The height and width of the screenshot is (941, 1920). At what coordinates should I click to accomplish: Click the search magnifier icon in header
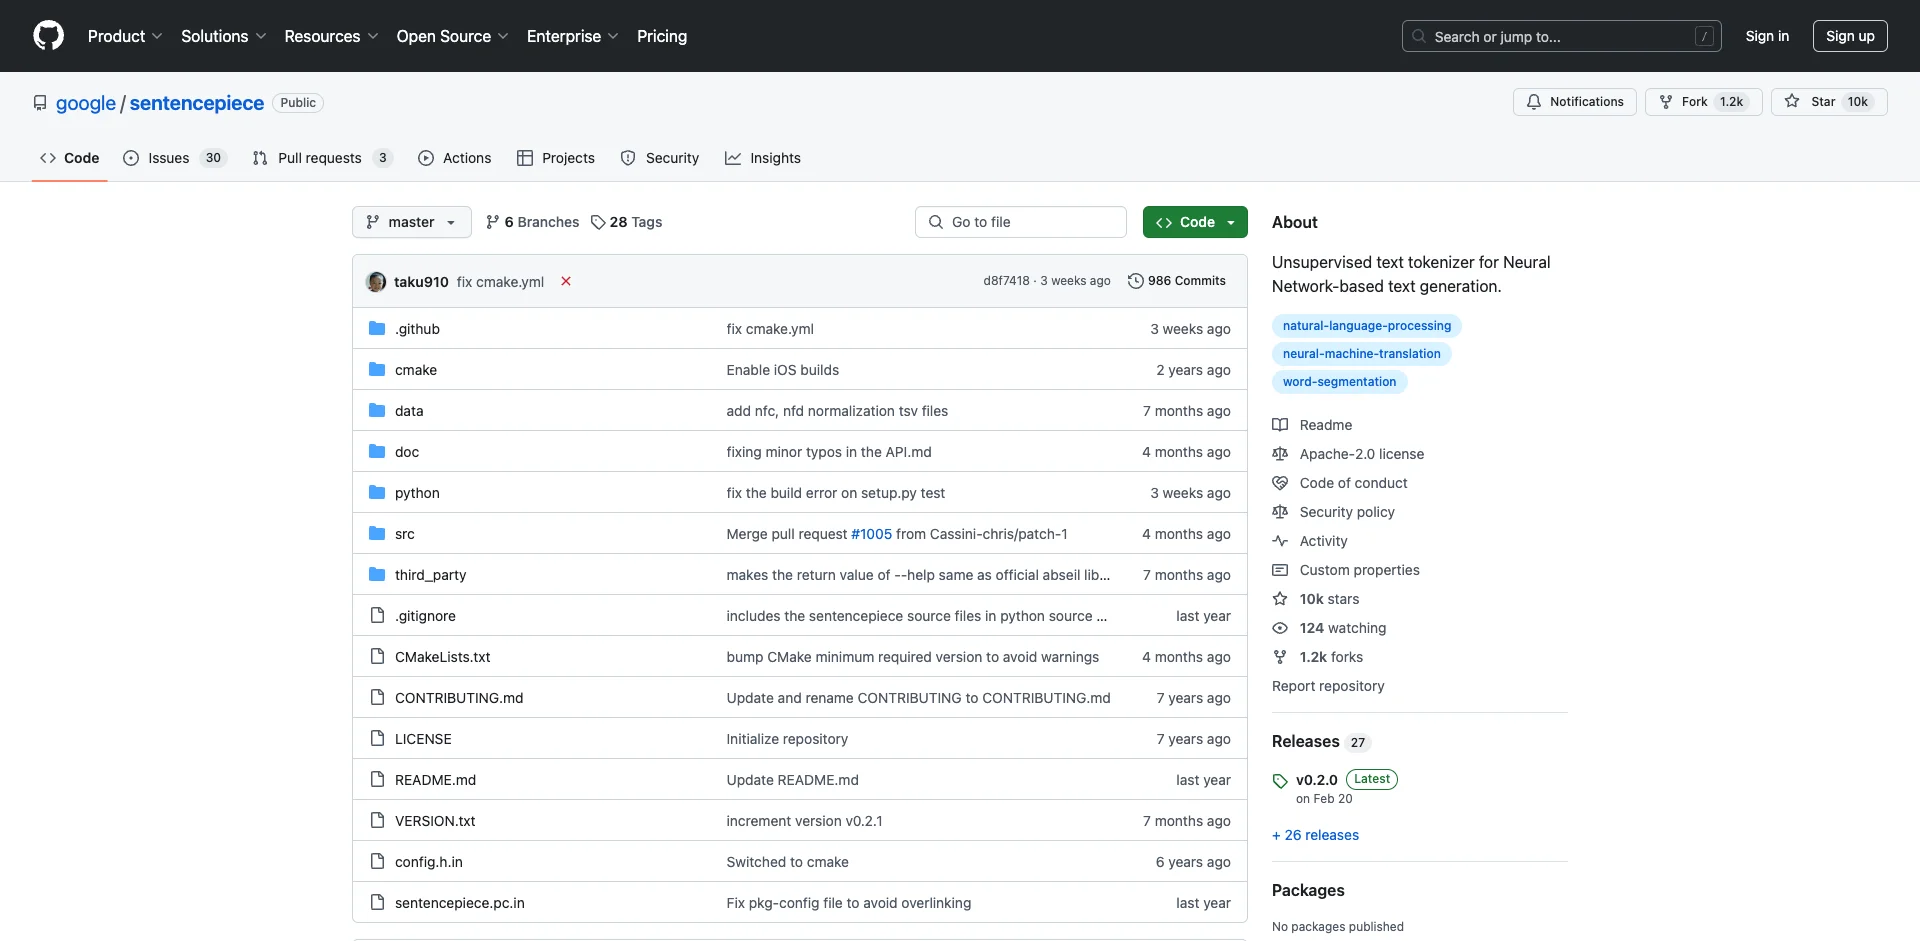click(x=1419, y=36)
